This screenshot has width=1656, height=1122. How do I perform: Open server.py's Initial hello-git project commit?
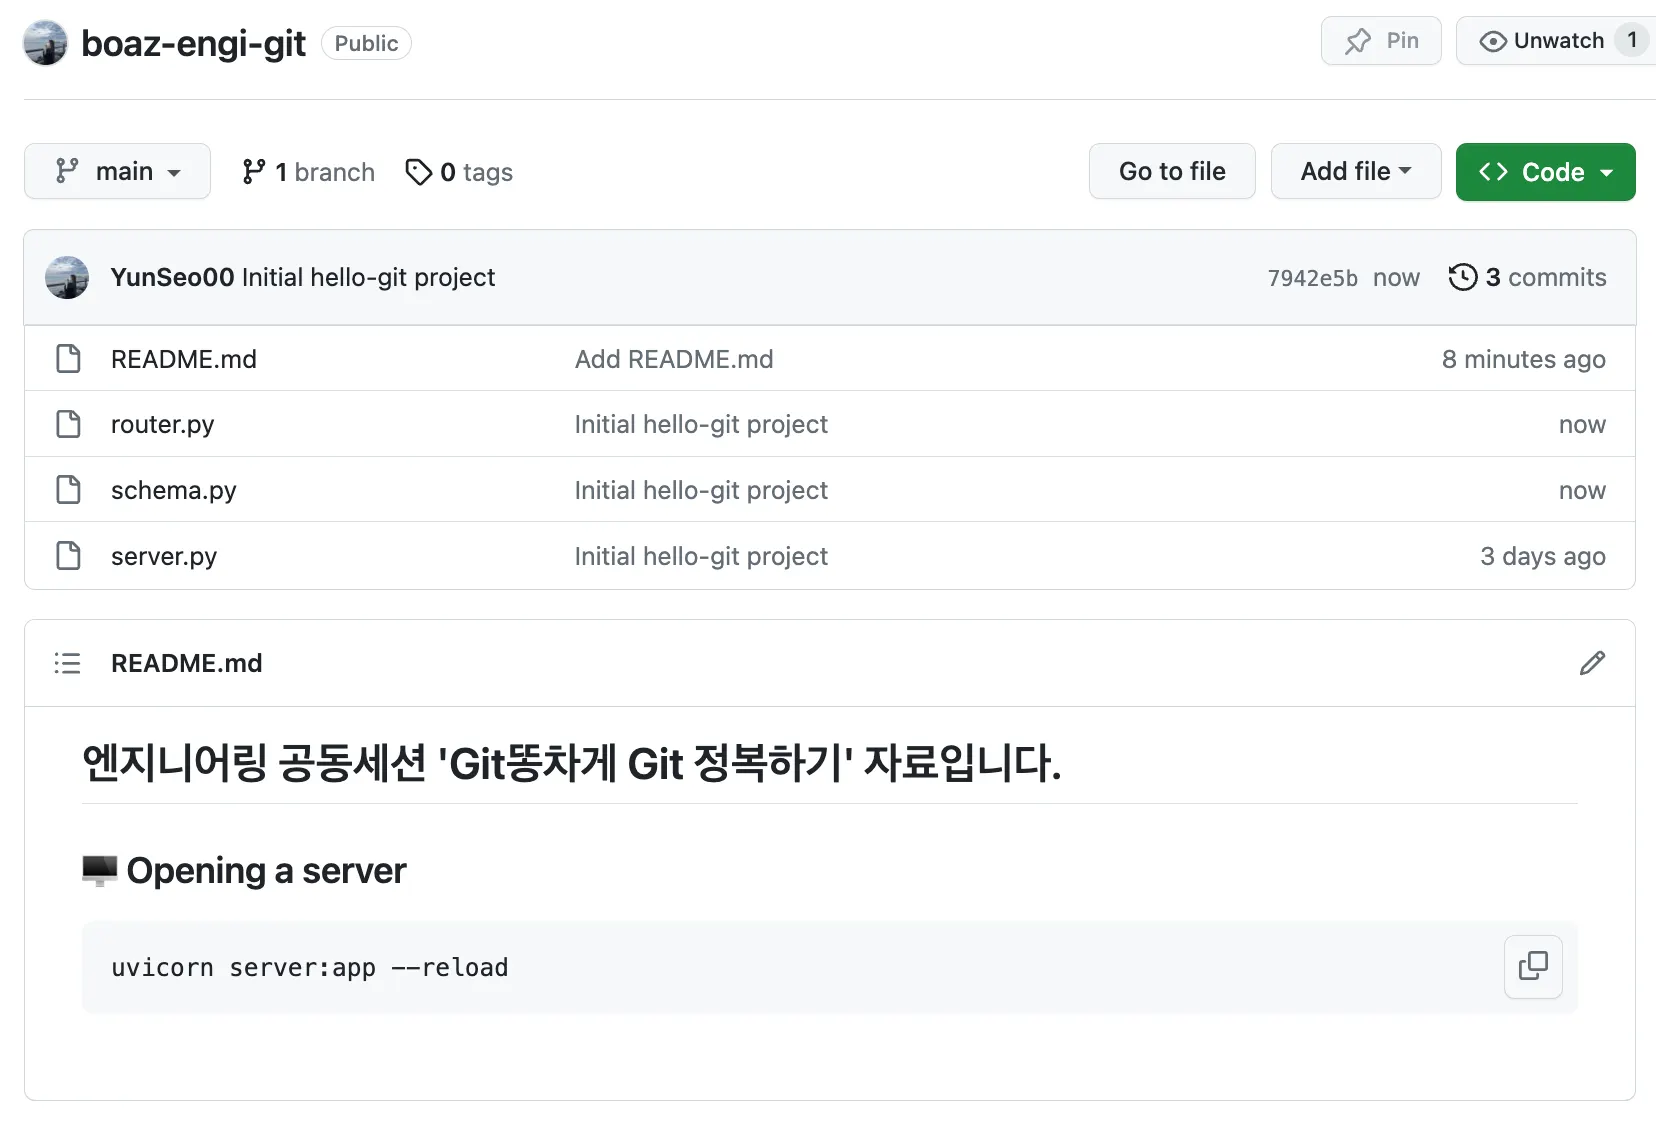701,557
